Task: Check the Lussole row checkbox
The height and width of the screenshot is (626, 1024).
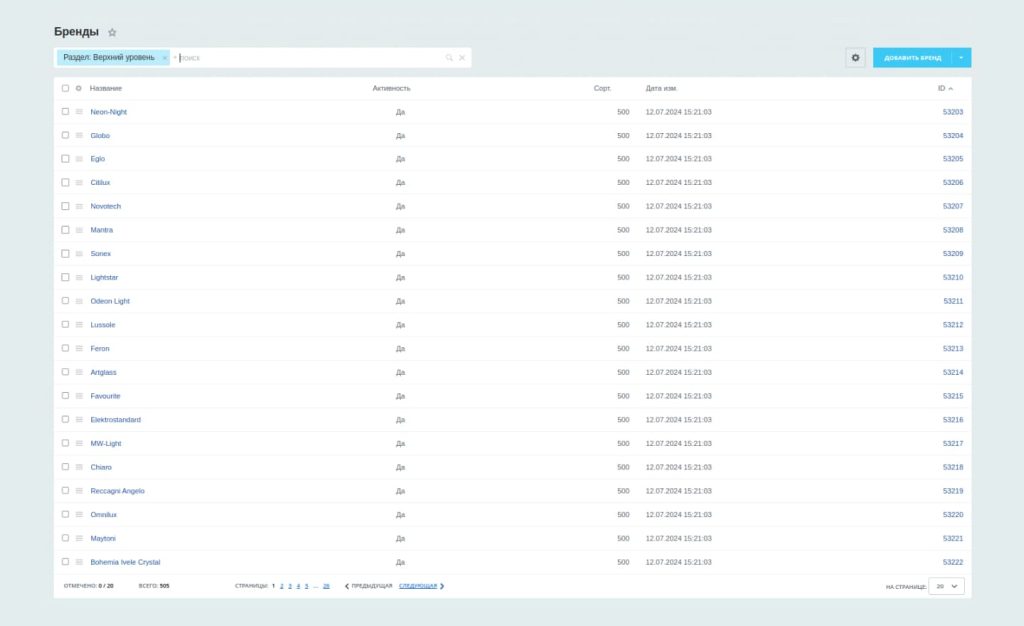Action: click(x=65, y=324)
